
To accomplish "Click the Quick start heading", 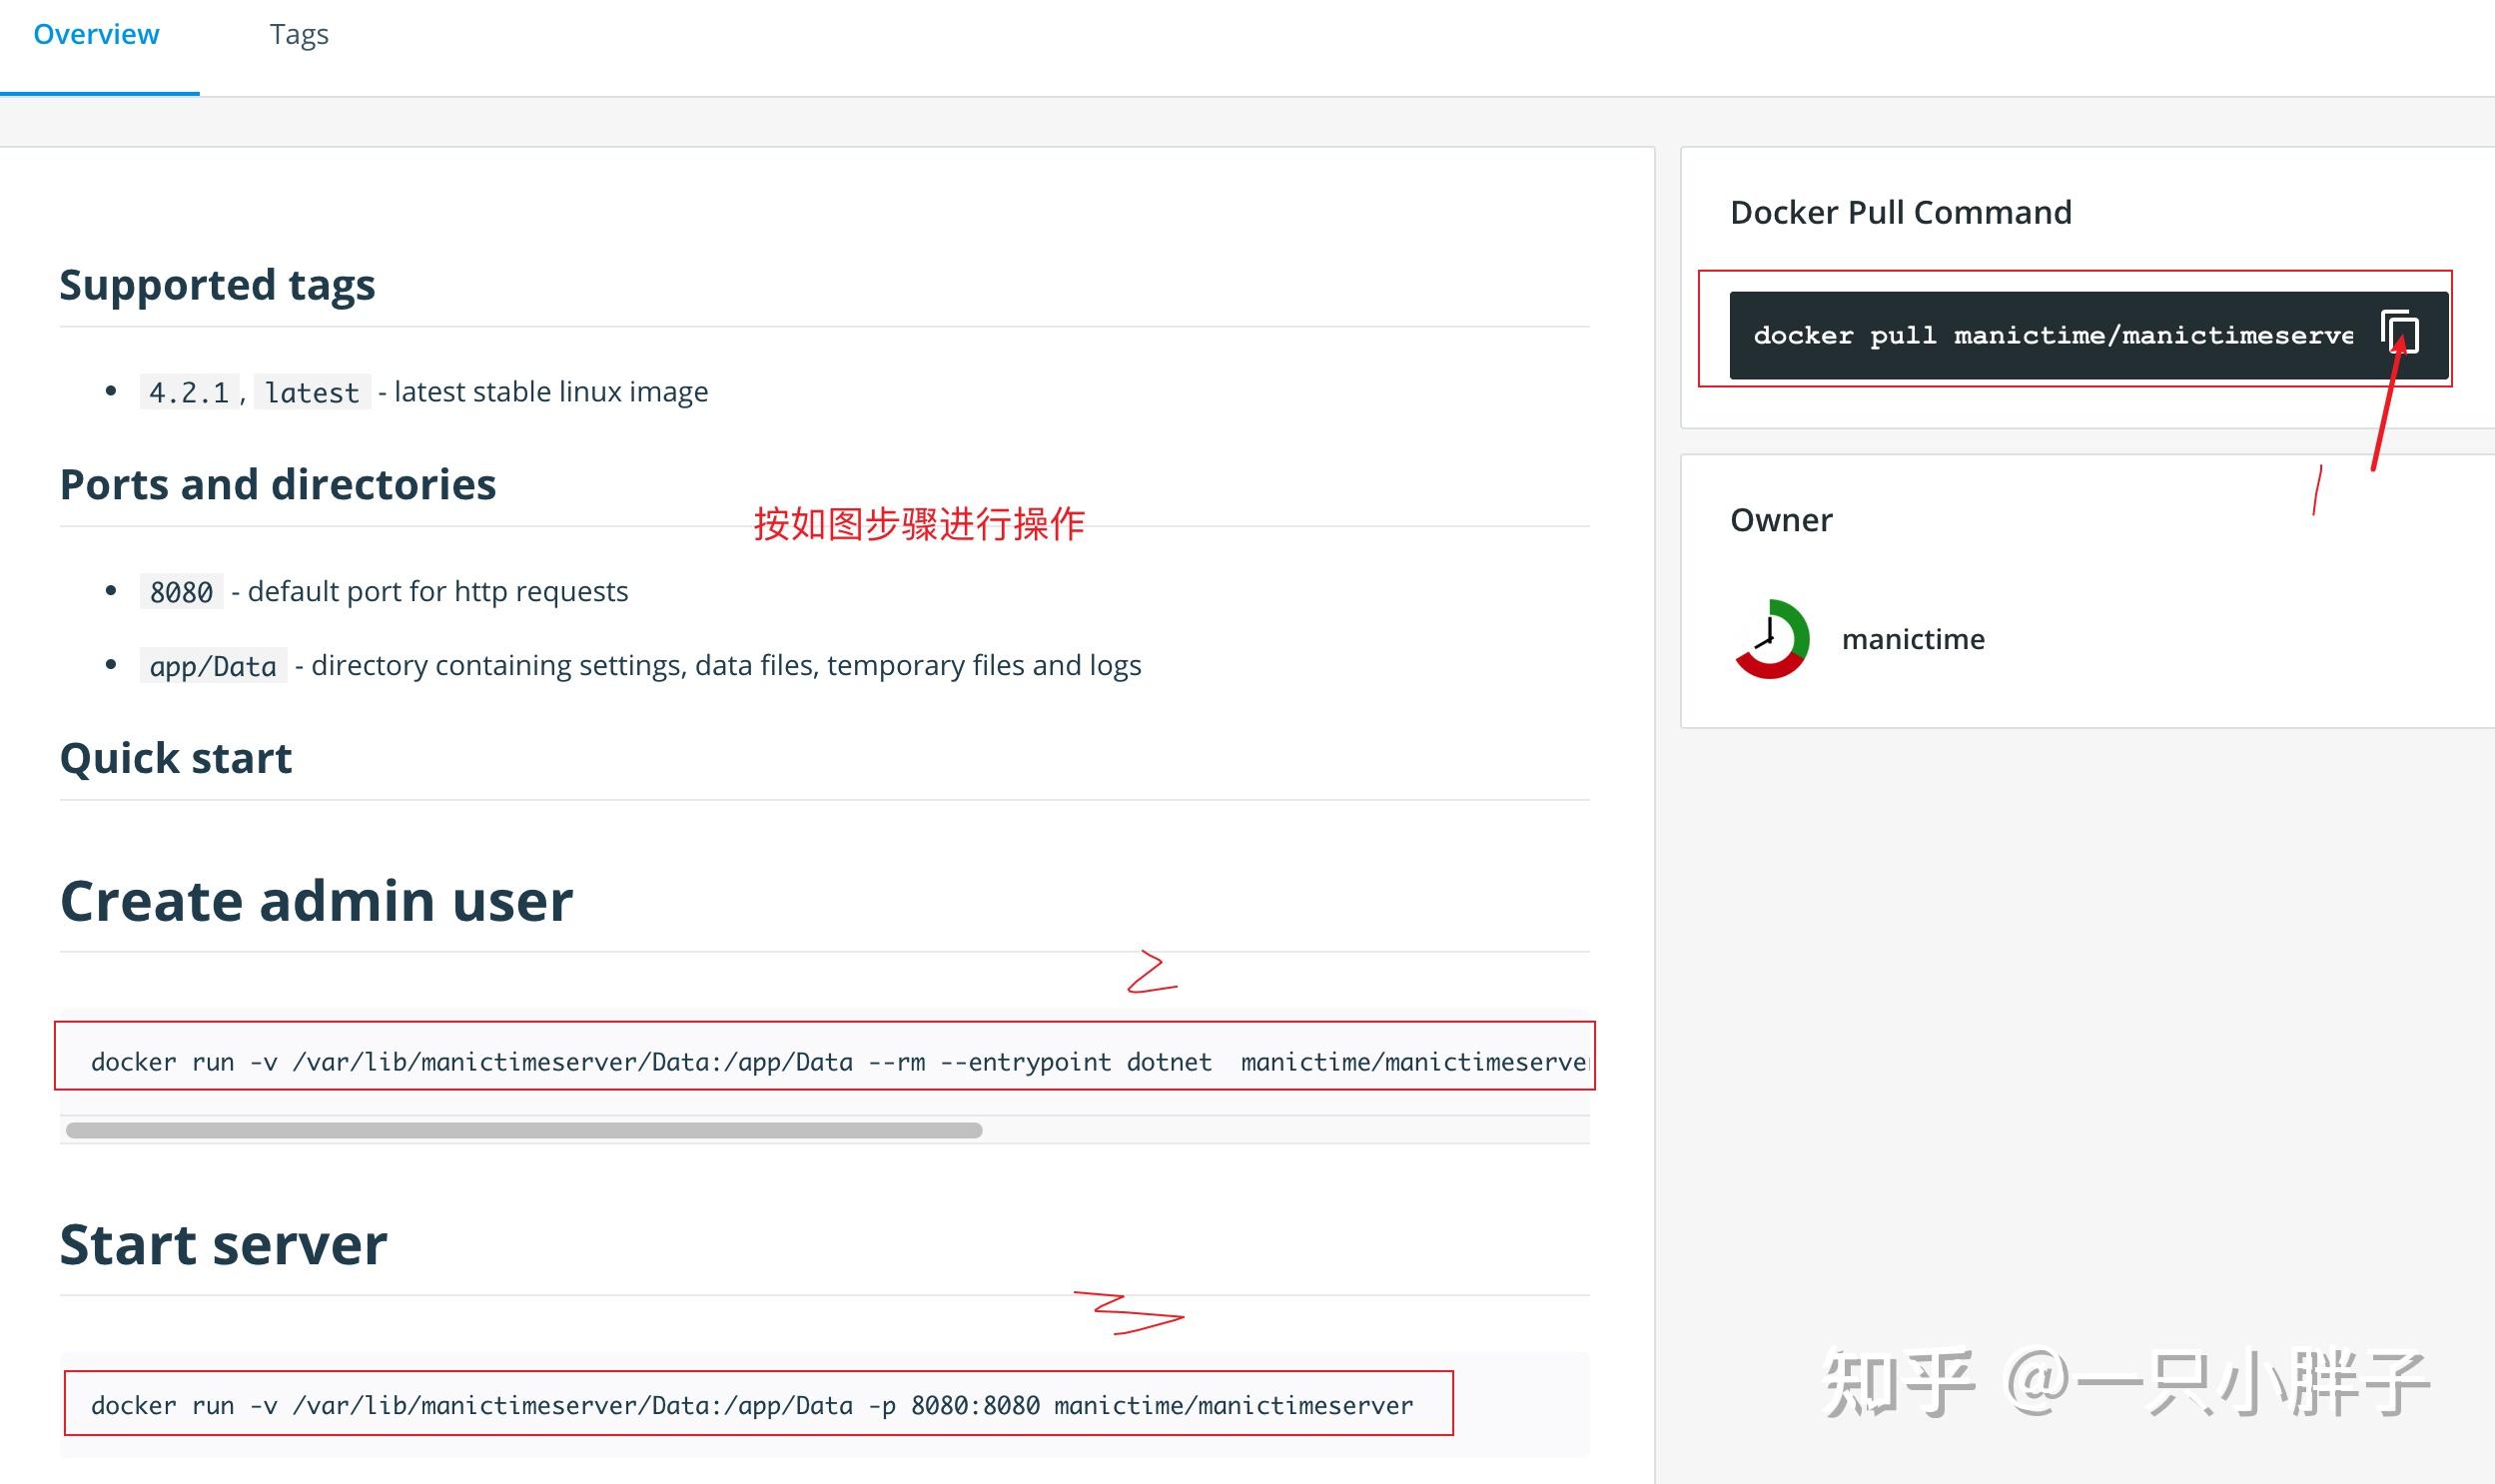I will (x=175, y=757).
